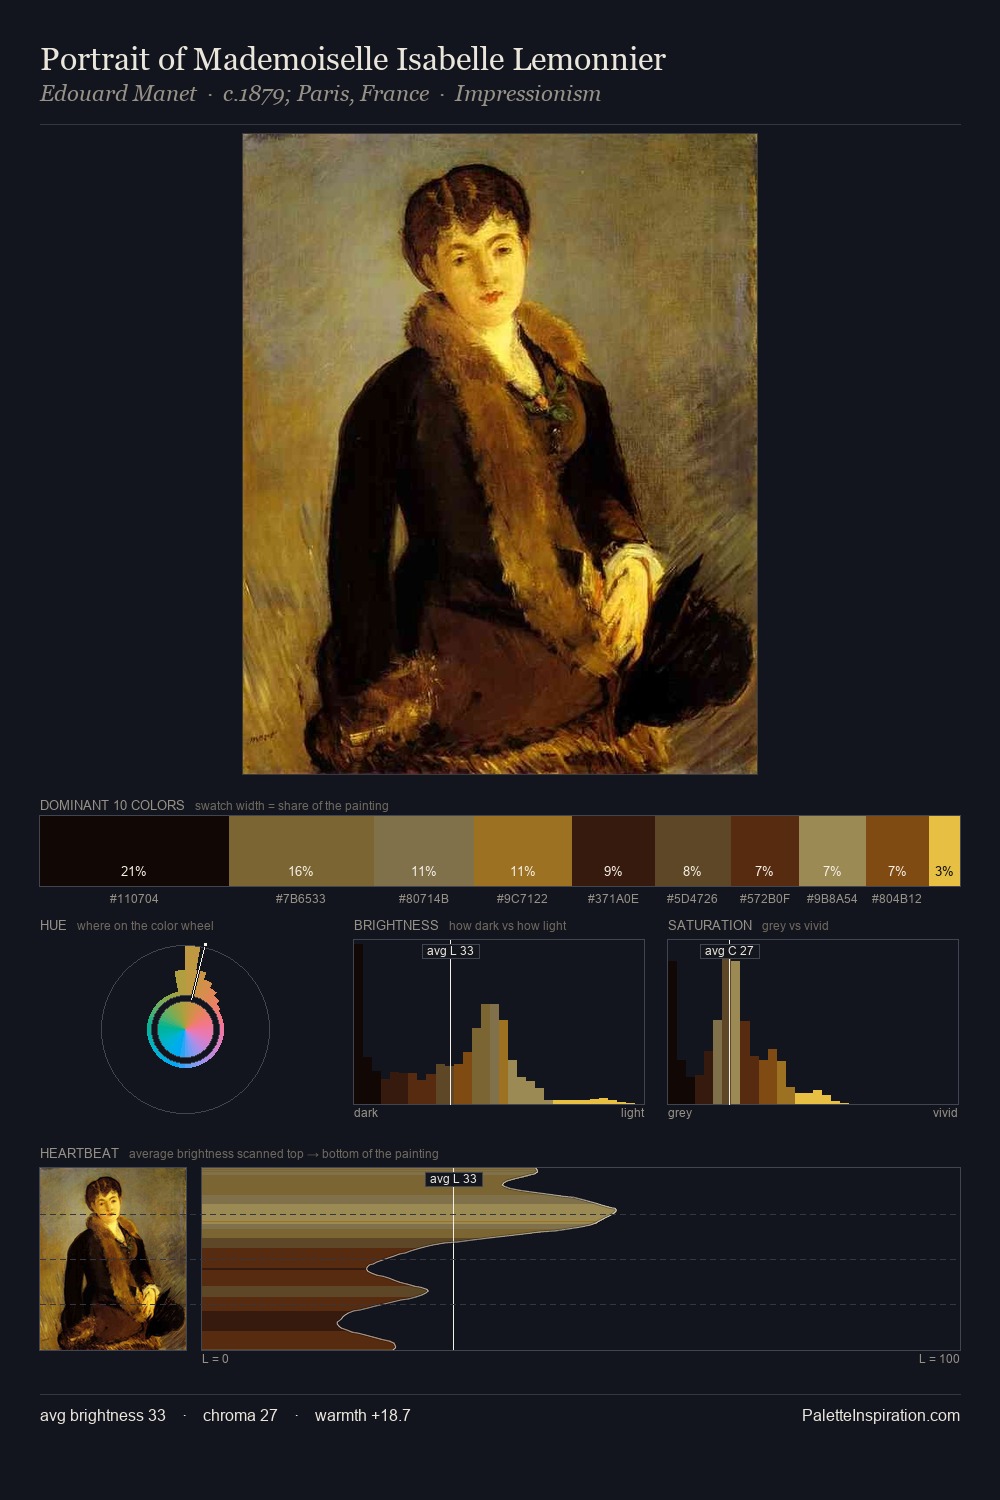Click the hex code '#9C7122'
1000x1500 pixels.
pos(523,899)
